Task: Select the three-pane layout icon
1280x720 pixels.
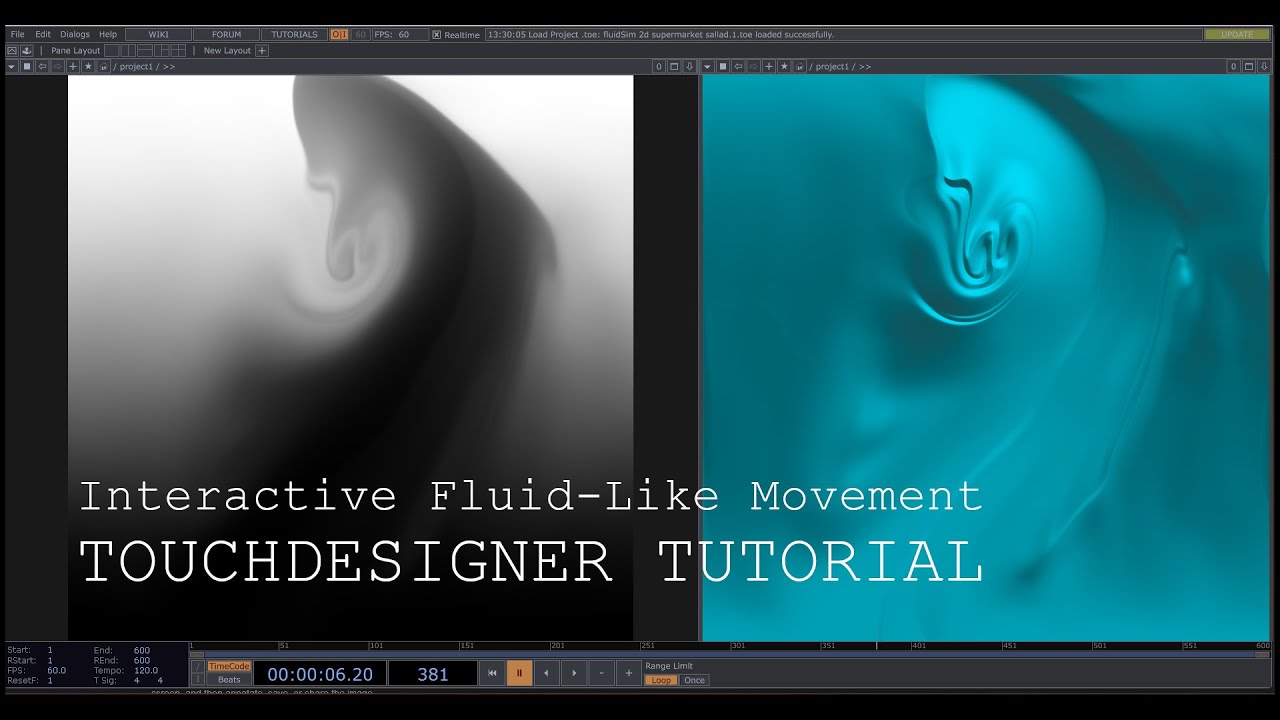Action: pyautogui.click(x=162, y=50)
